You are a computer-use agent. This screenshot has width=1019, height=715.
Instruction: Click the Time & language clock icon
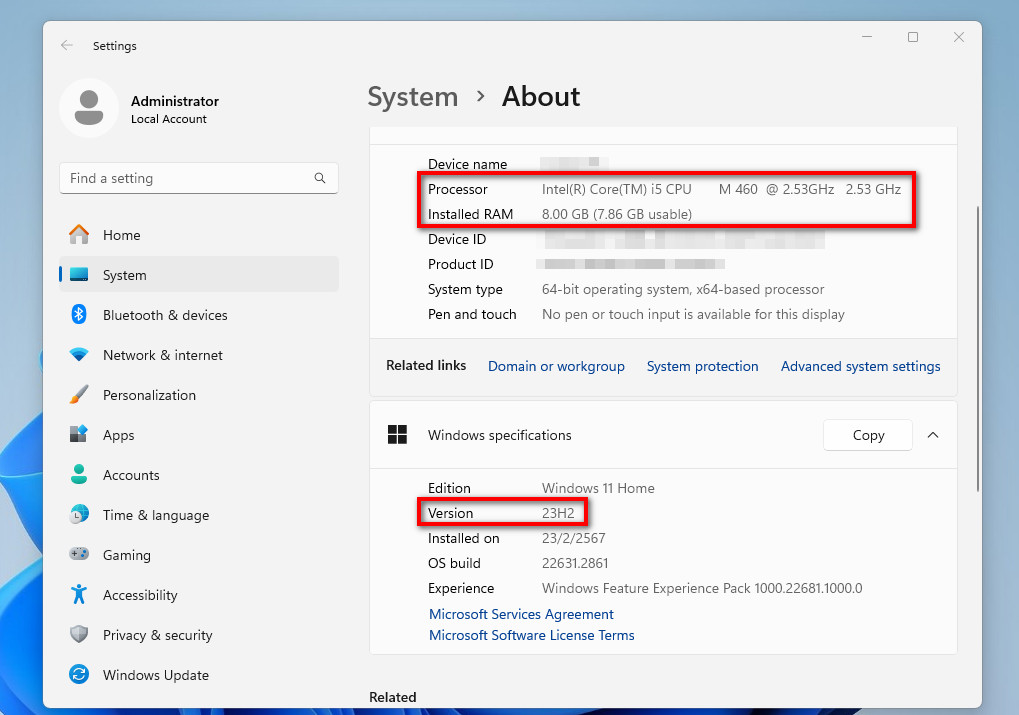[79, 515]
